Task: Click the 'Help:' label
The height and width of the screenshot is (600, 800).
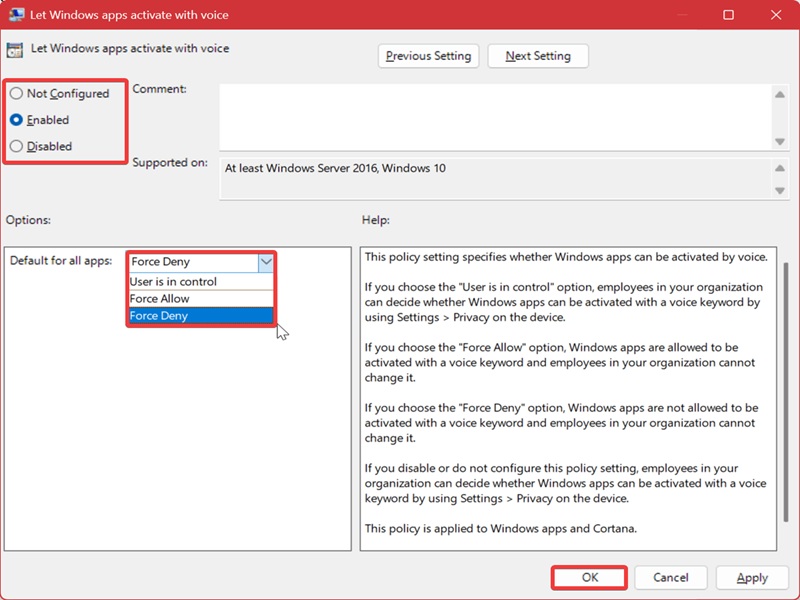Action: pos(376,220)
